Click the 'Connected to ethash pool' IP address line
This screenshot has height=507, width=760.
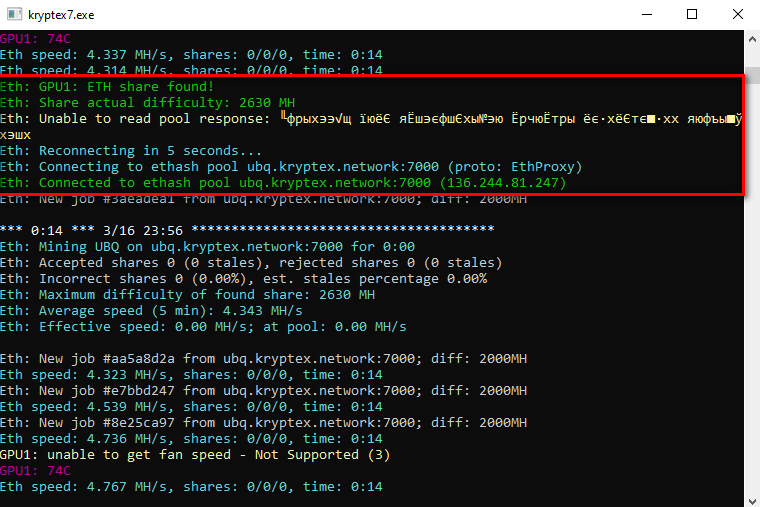click(283, 183)
